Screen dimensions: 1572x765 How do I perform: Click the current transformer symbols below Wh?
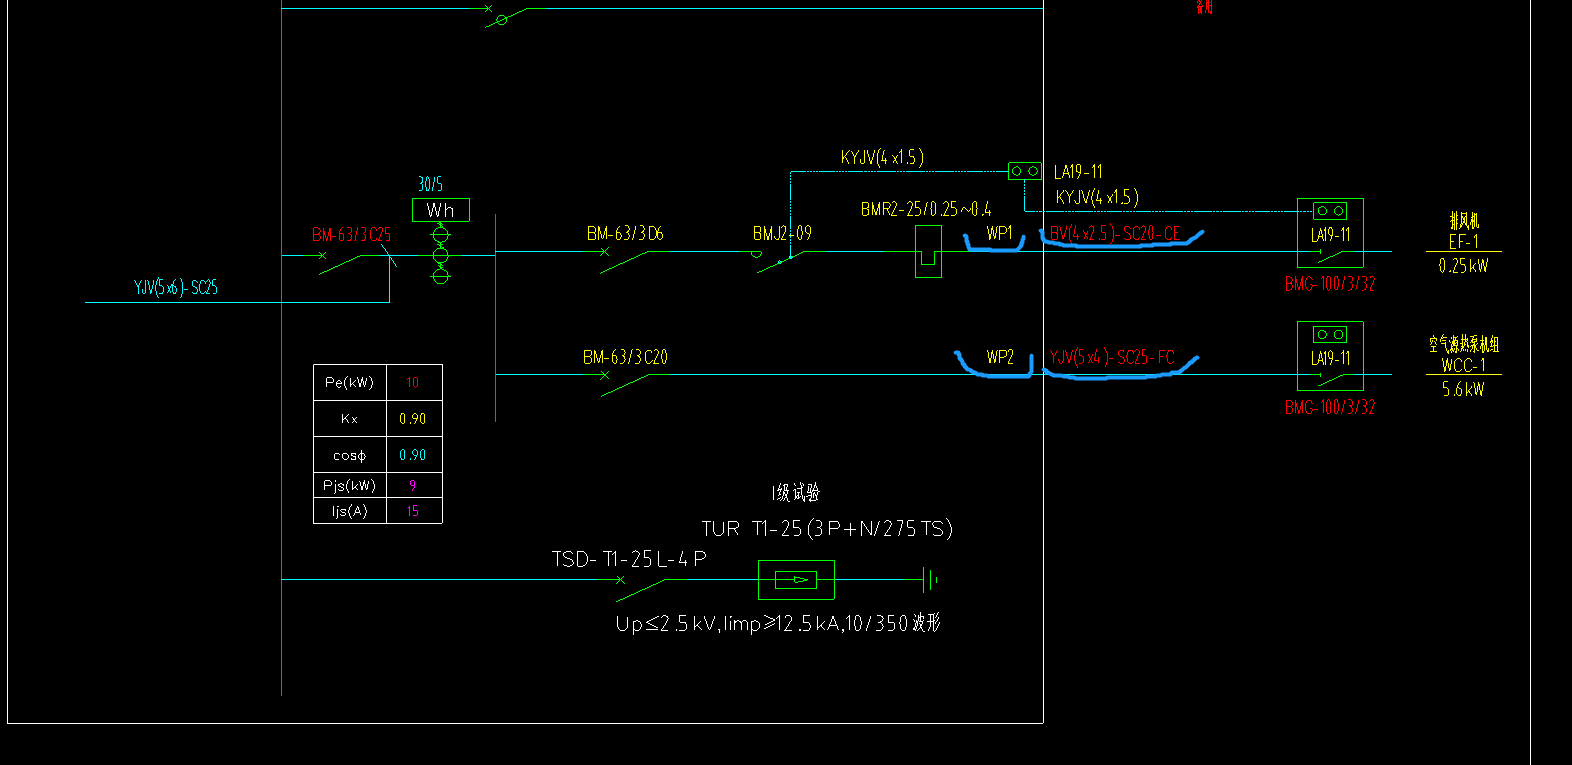[x=440, y=255]
